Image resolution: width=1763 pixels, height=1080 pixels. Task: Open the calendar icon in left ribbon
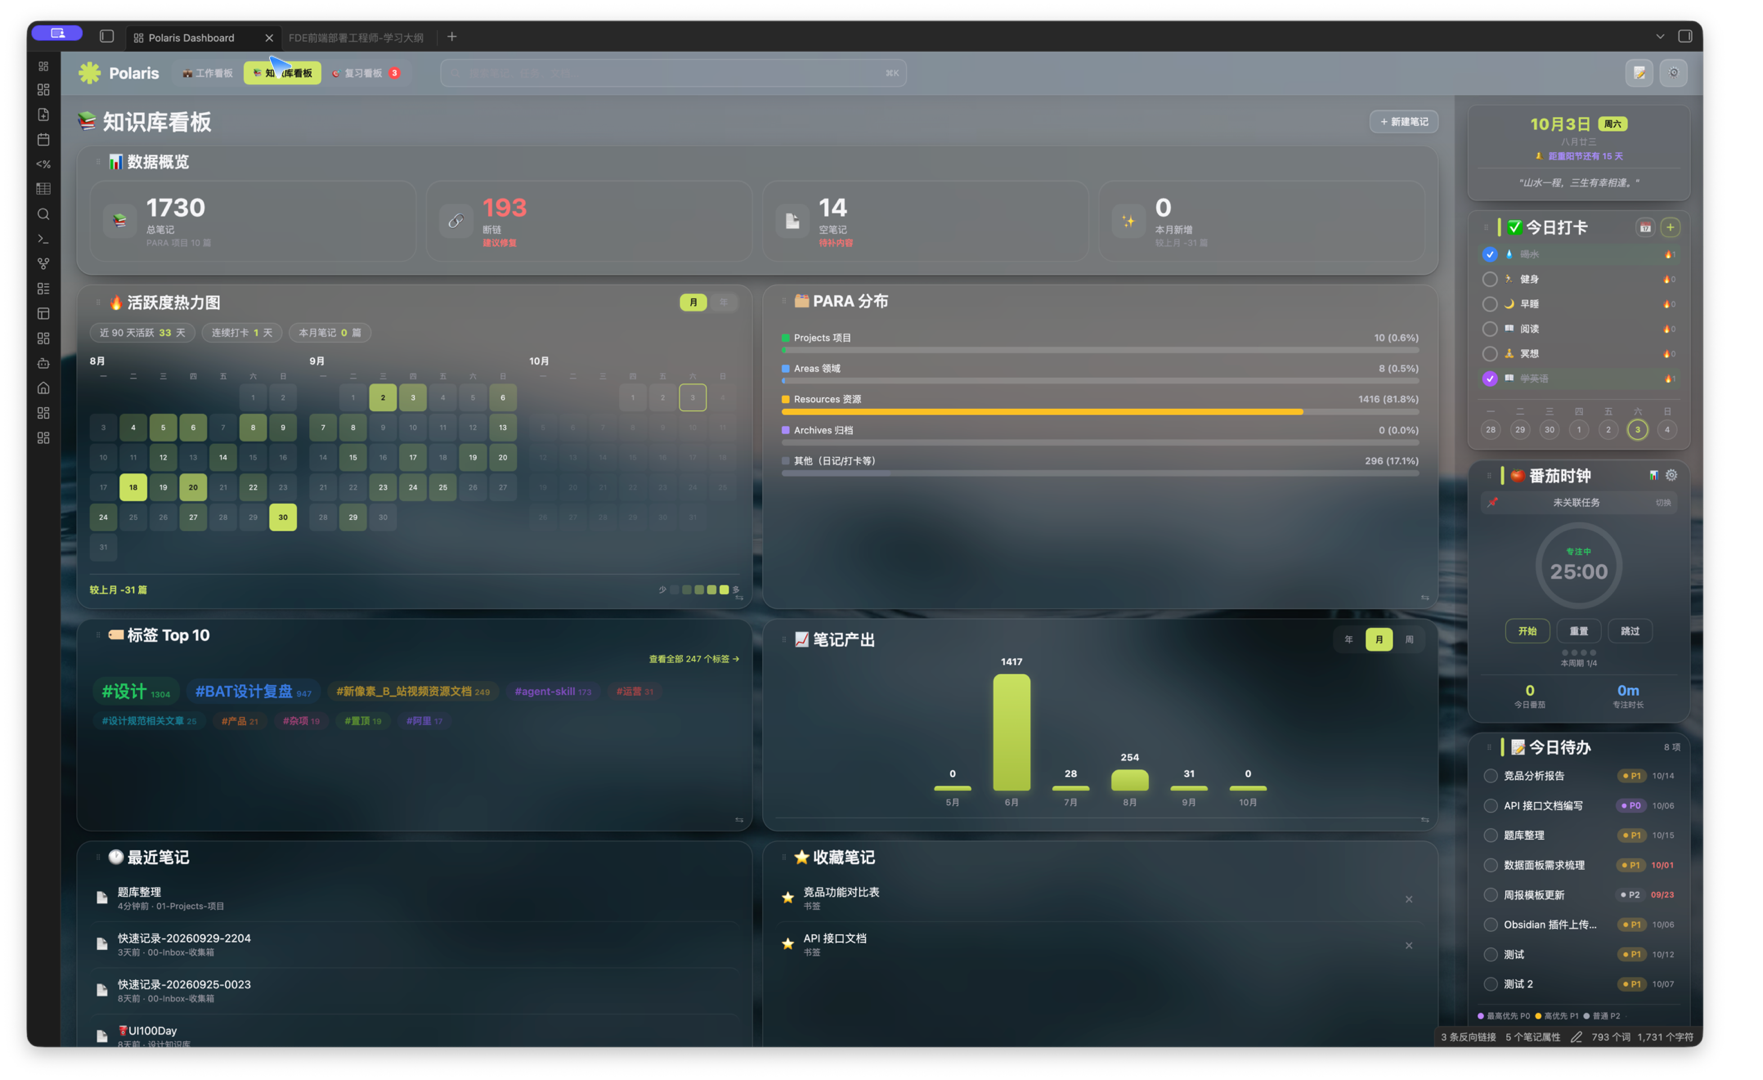tap(43, 140)
